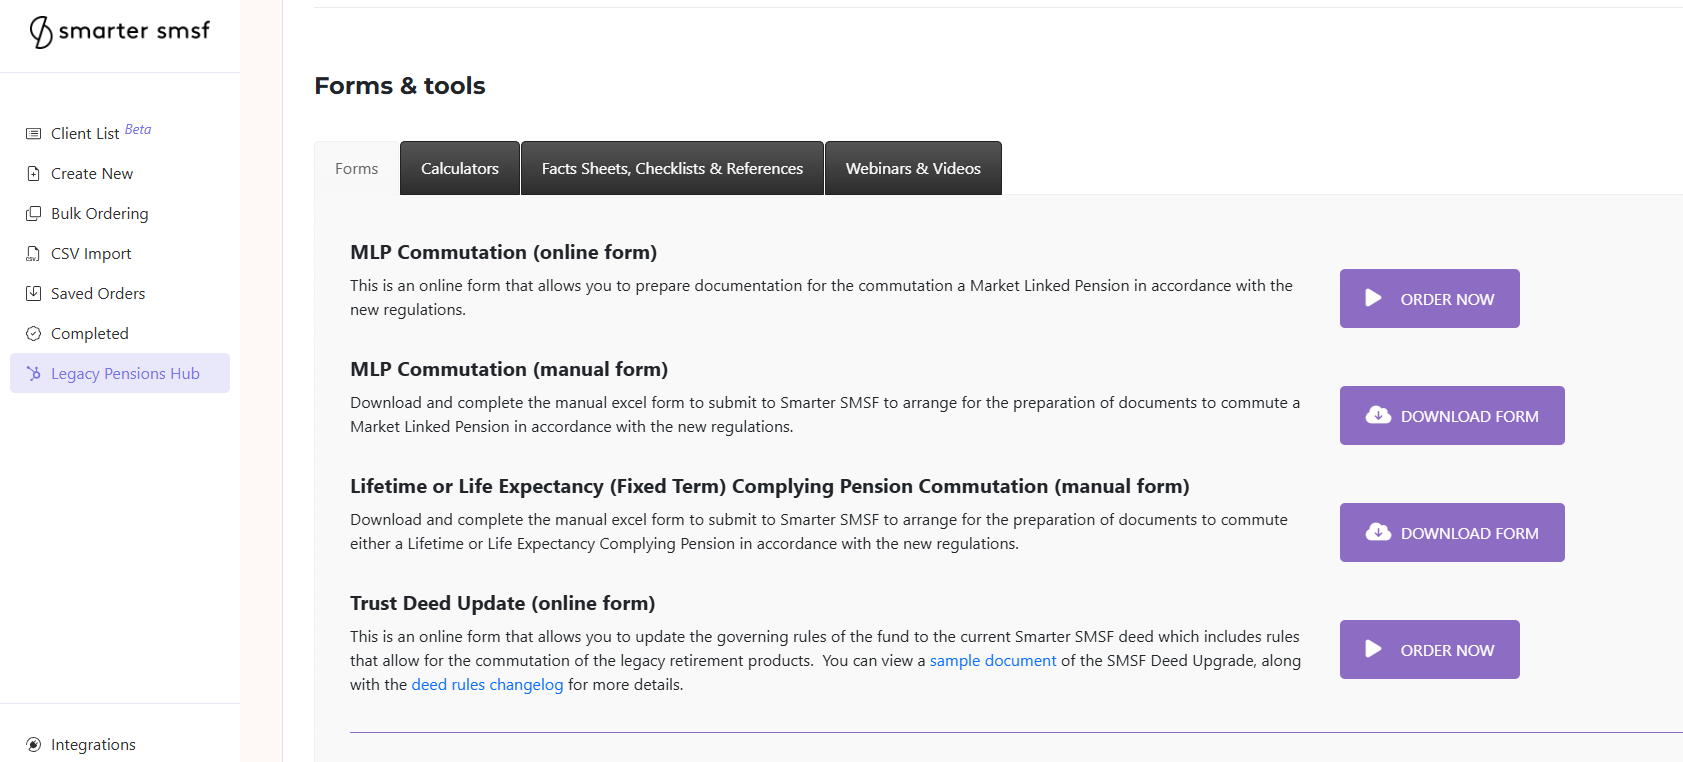Click the cloud download icon for MLP manual form

pos(1379,415)
